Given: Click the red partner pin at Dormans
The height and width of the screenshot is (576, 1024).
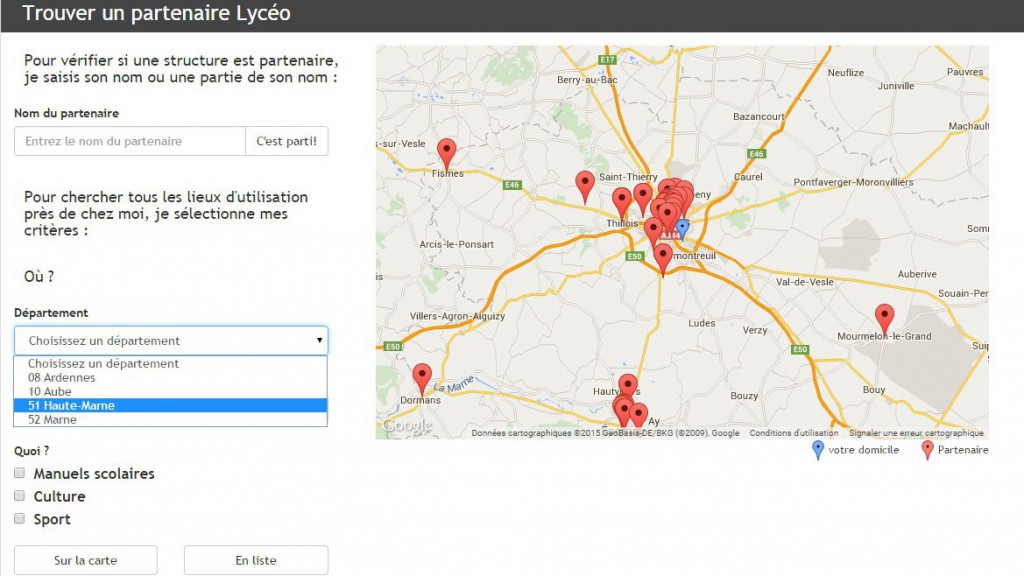Looking at the screenshot, I should click(x=423, y=379).
